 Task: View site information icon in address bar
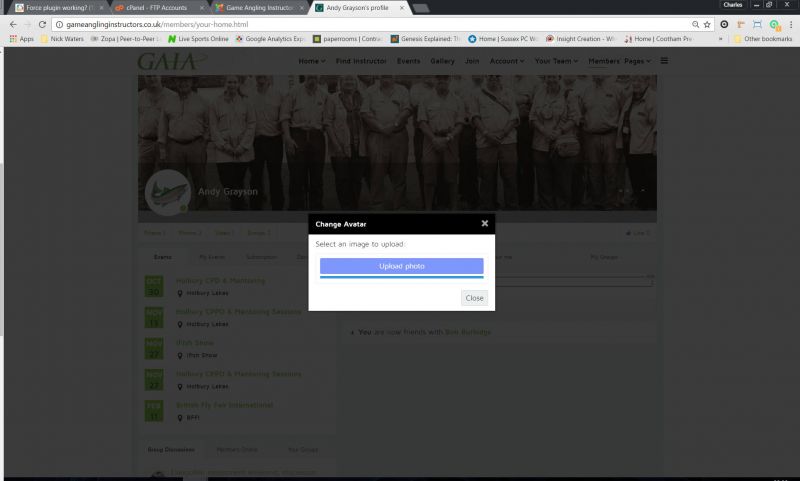(x=59, y=24)
